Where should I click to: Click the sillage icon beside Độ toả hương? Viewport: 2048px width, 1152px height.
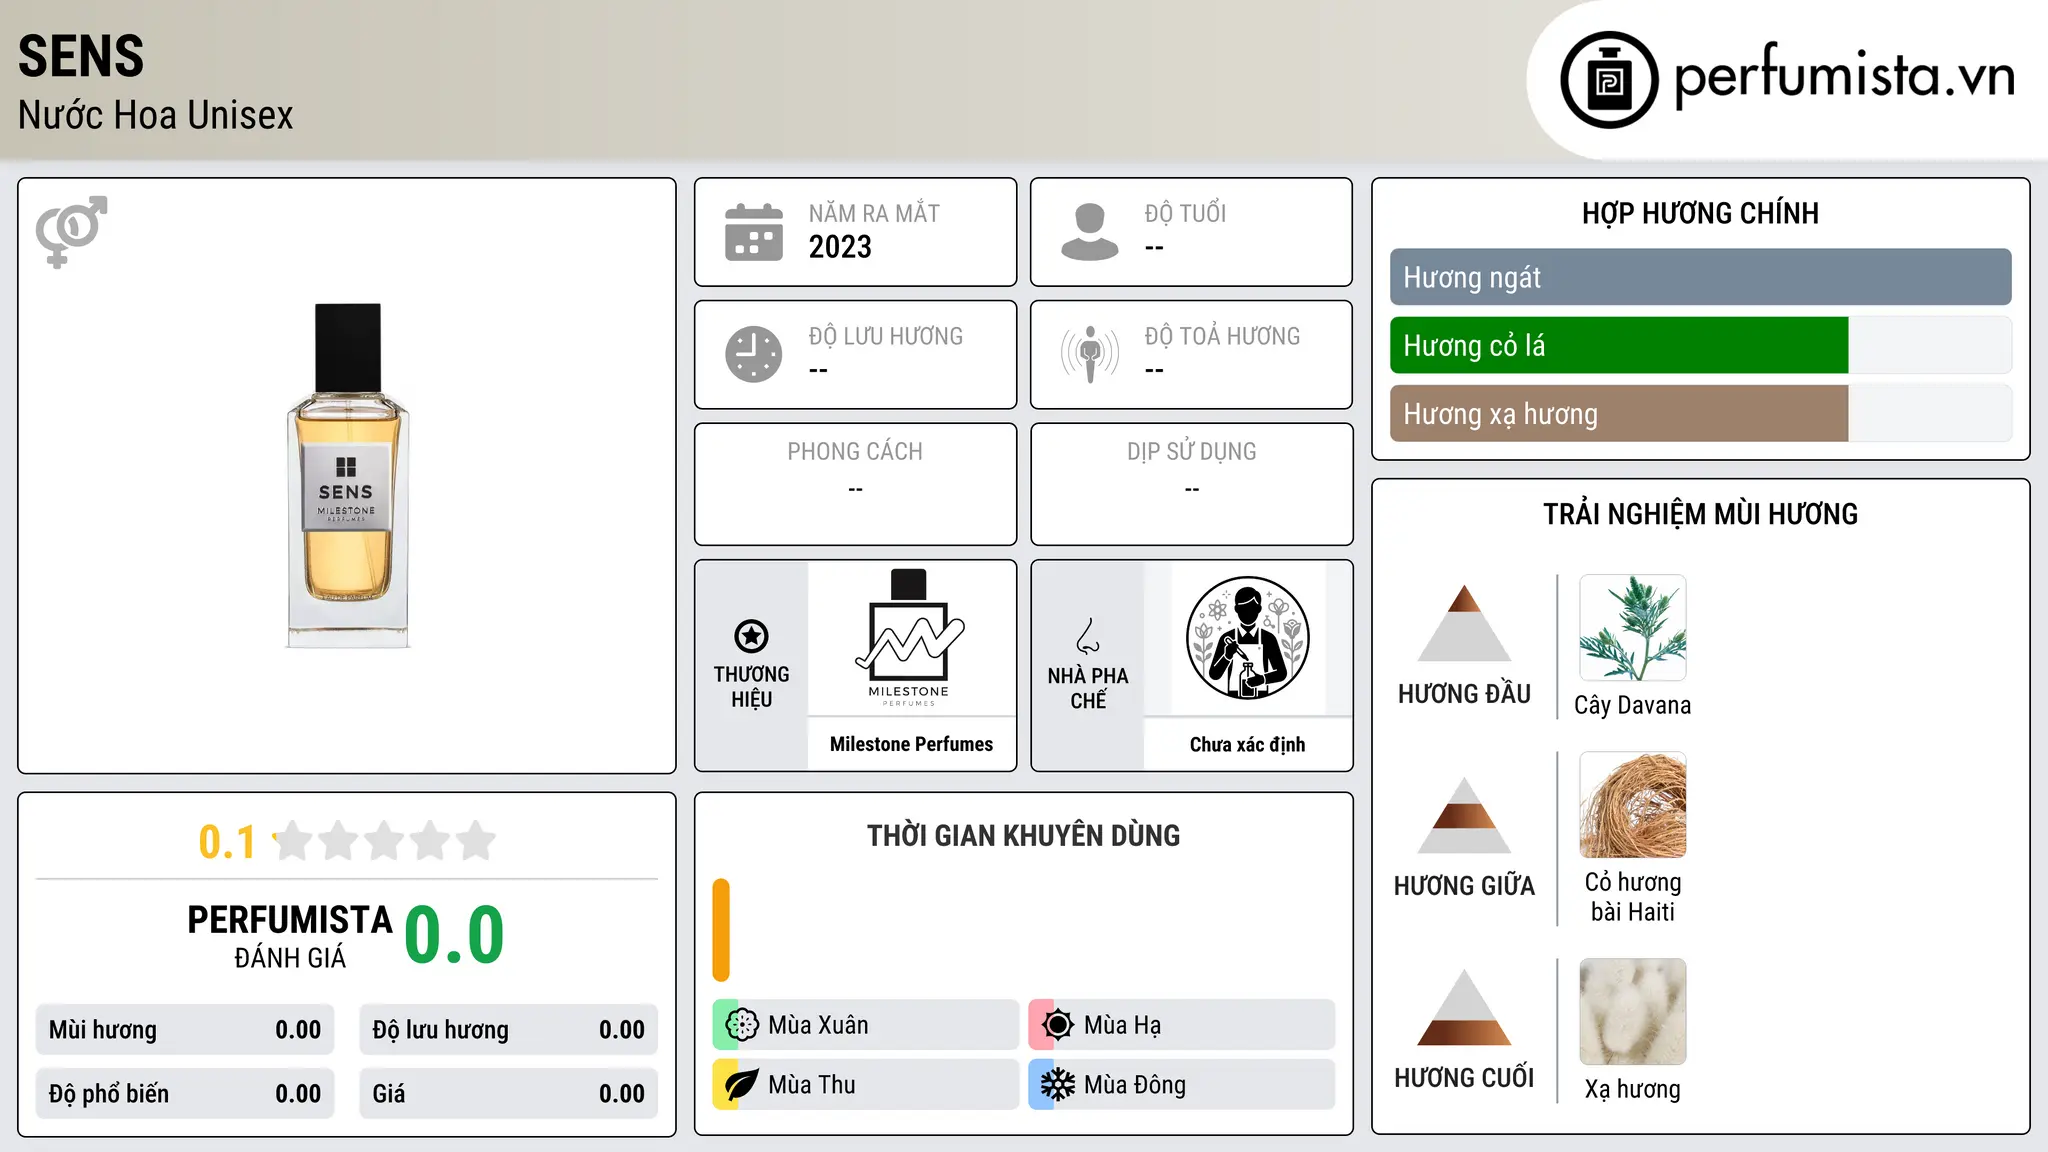coord(1089,354)
